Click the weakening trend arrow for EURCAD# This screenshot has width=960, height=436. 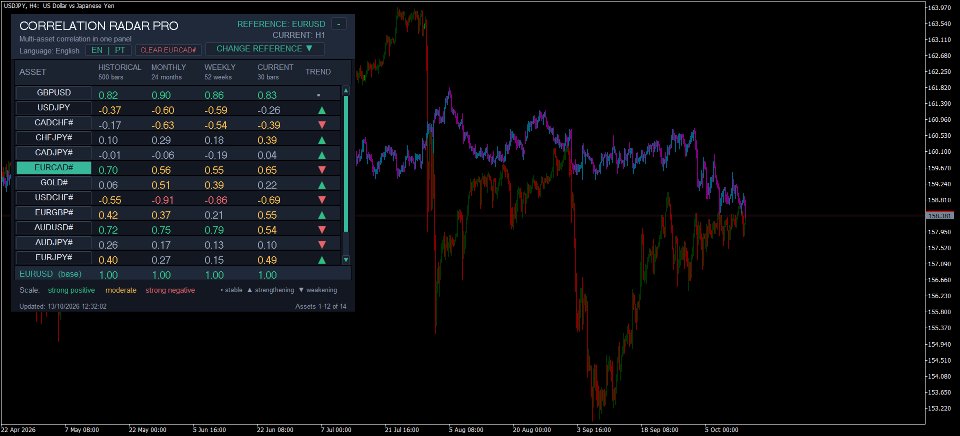click(322, 170)
